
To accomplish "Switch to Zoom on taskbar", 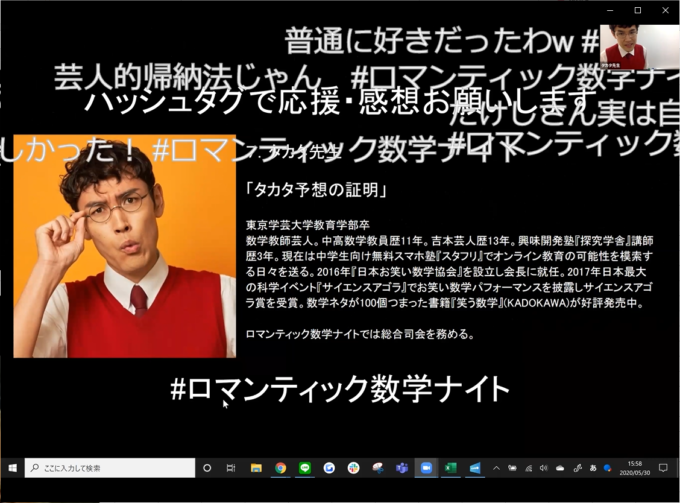I will (x=426, y=468).
